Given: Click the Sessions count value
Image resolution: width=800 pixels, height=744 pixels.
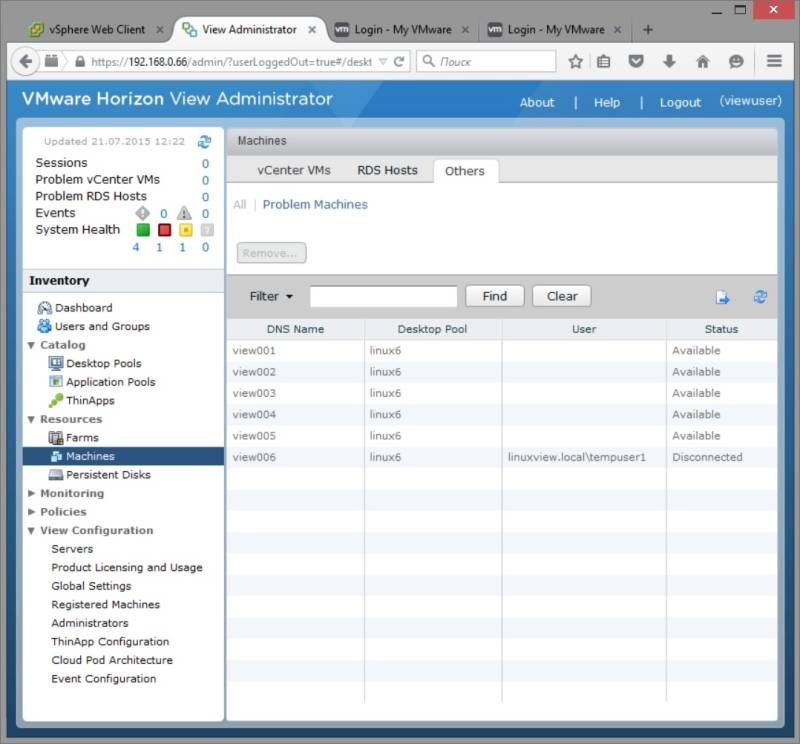Looking at the screenshot, I should (x=205, y=163).
